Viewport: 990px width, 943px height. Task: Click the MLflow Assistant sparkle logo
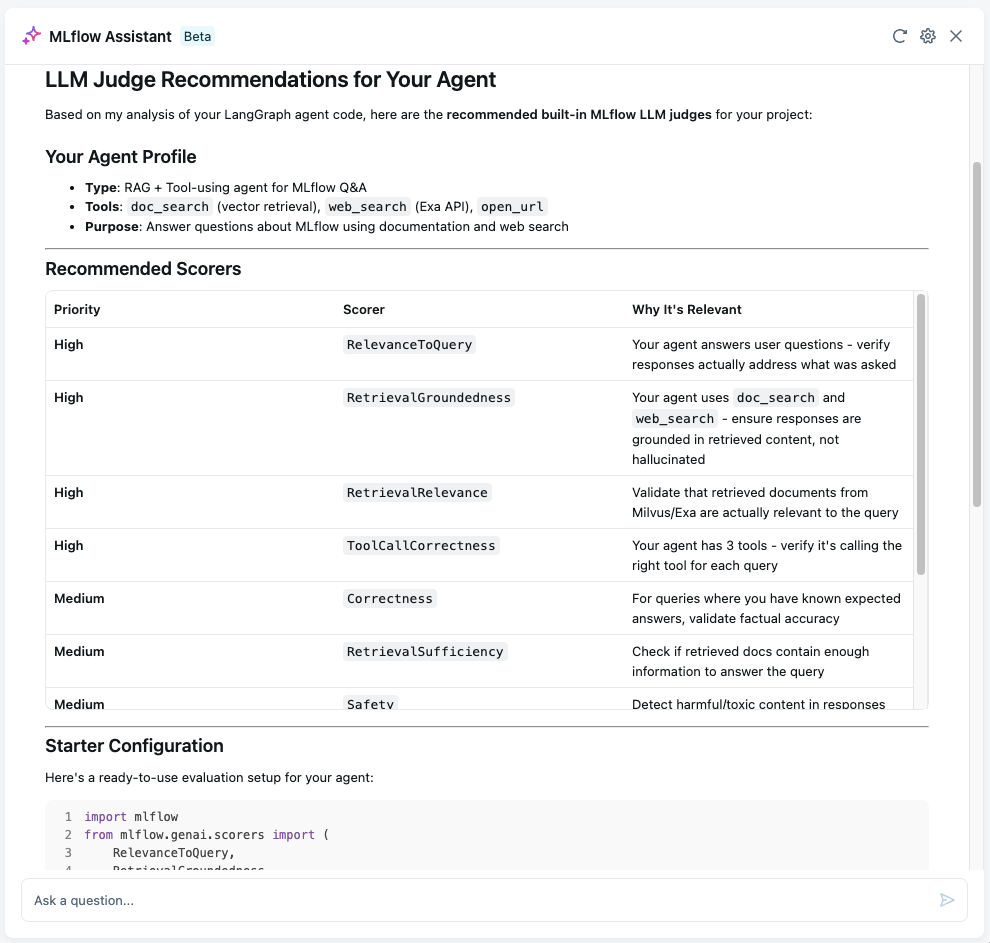31,36
